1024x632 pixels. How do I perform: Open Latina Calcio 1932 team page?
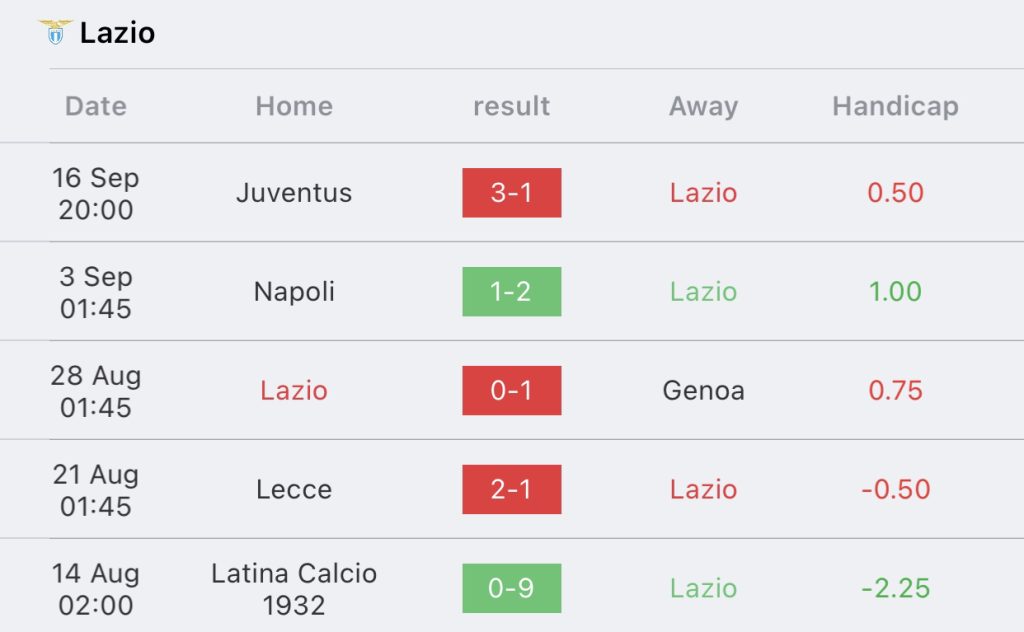click(x=294, y=589)
